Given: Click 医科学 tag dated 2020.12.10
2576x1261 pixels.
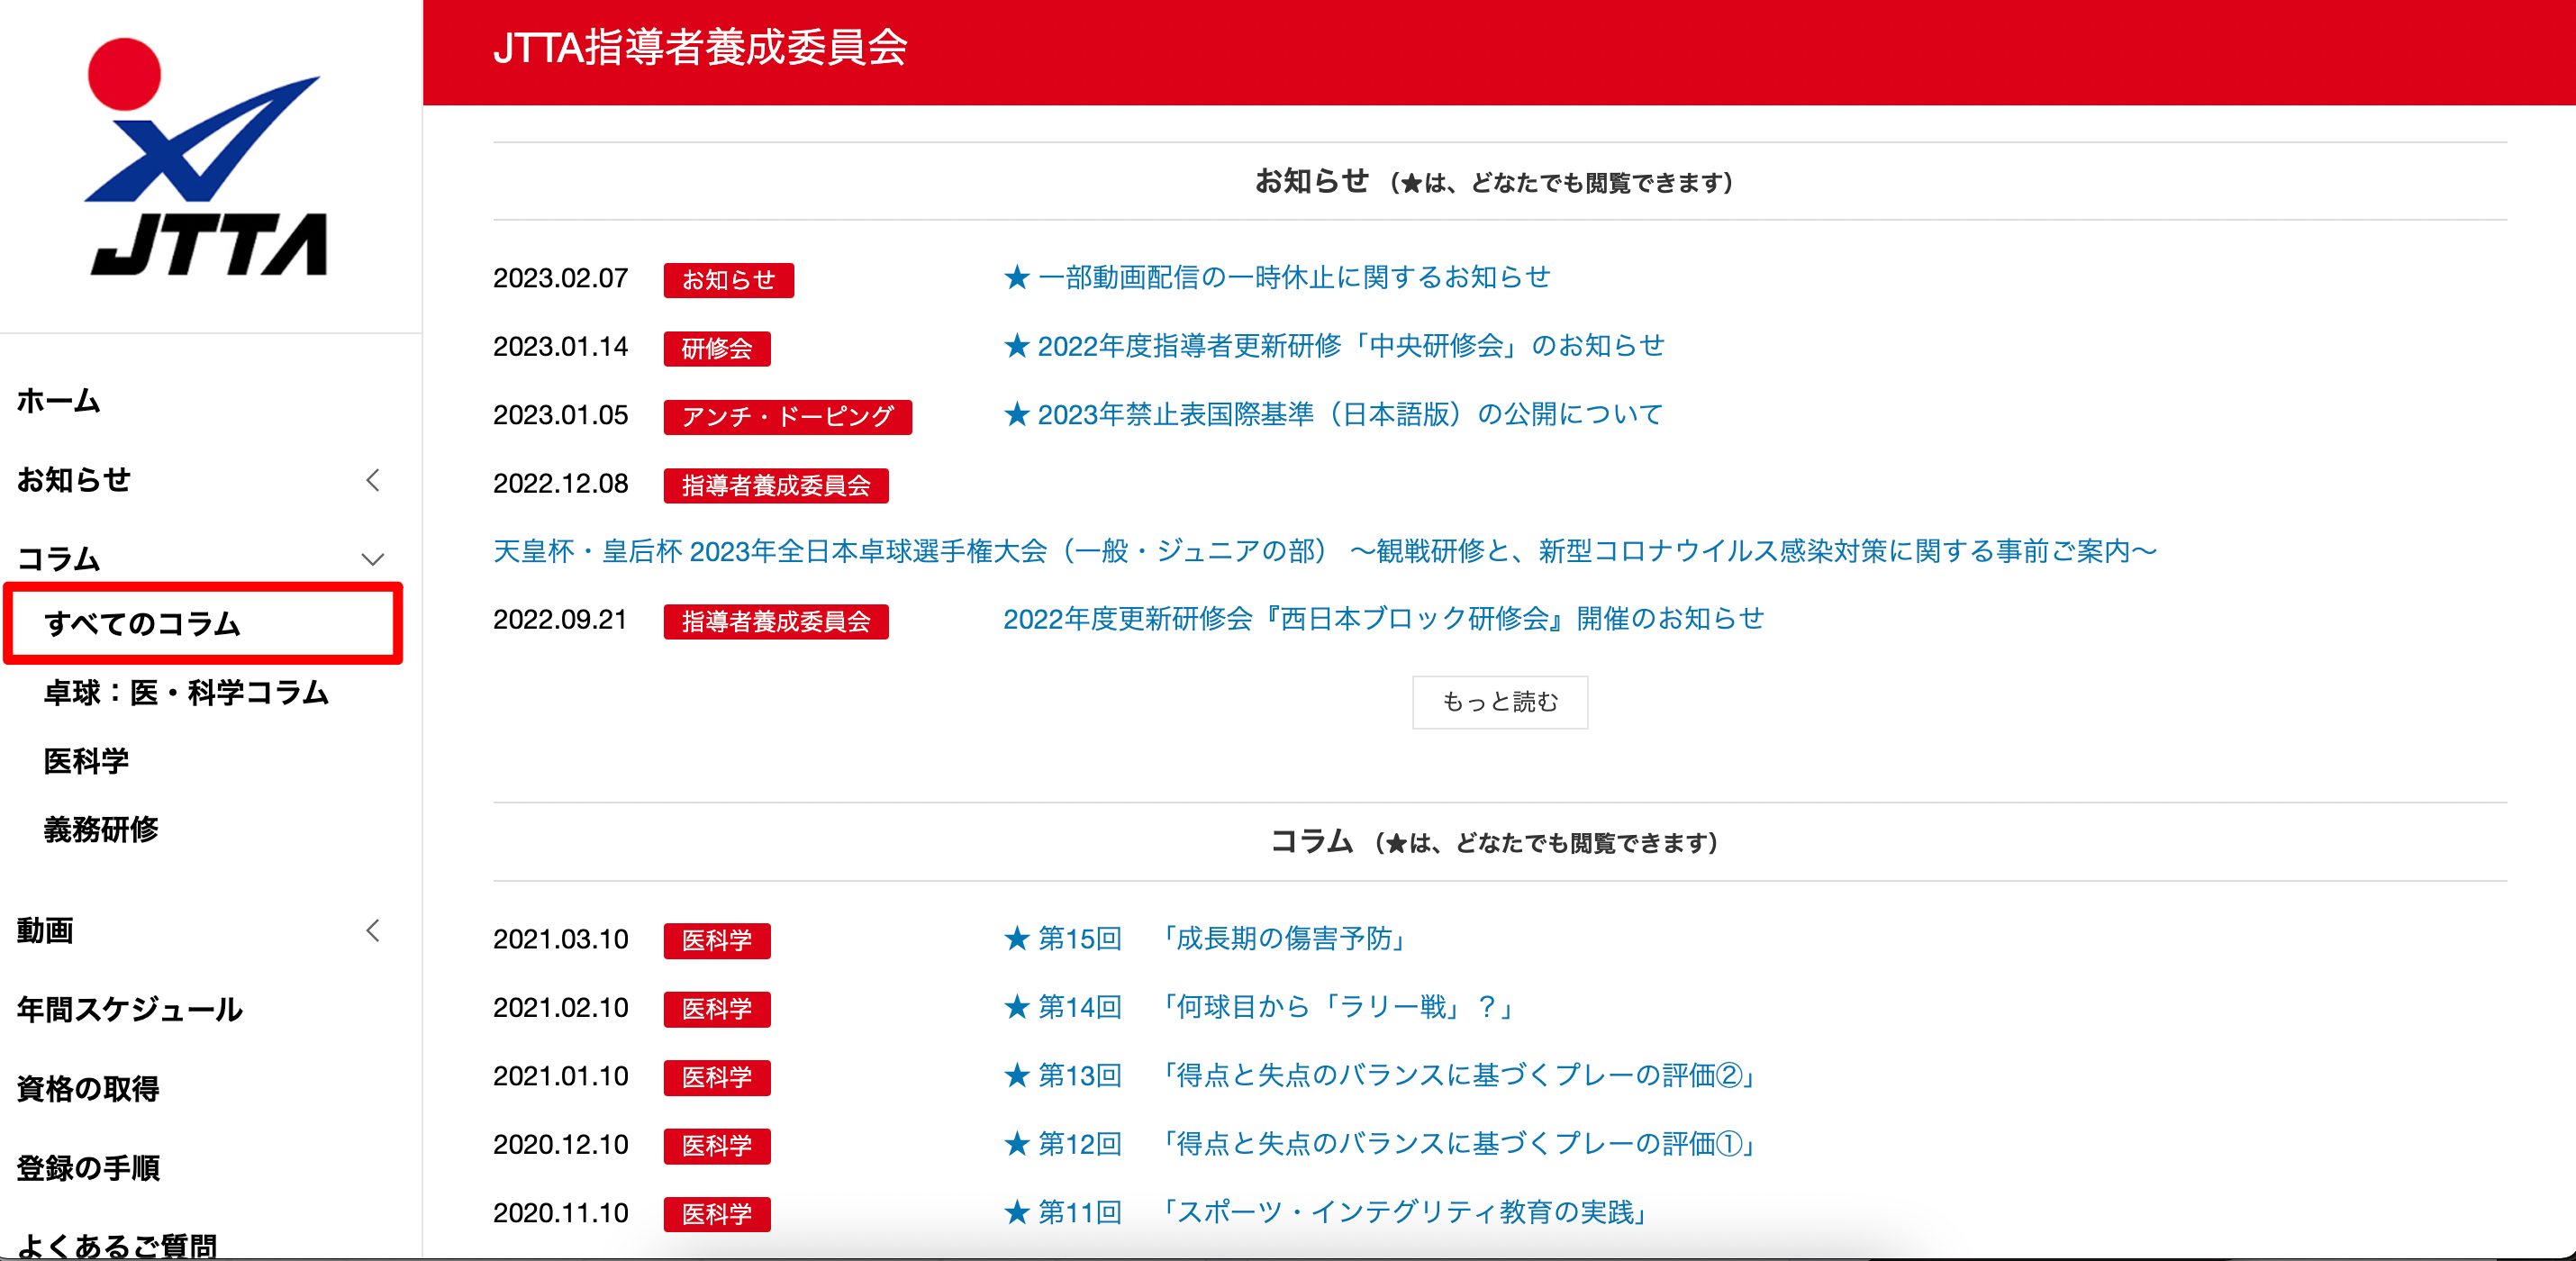Looking at the screenshot, I should pos(717,1146).
